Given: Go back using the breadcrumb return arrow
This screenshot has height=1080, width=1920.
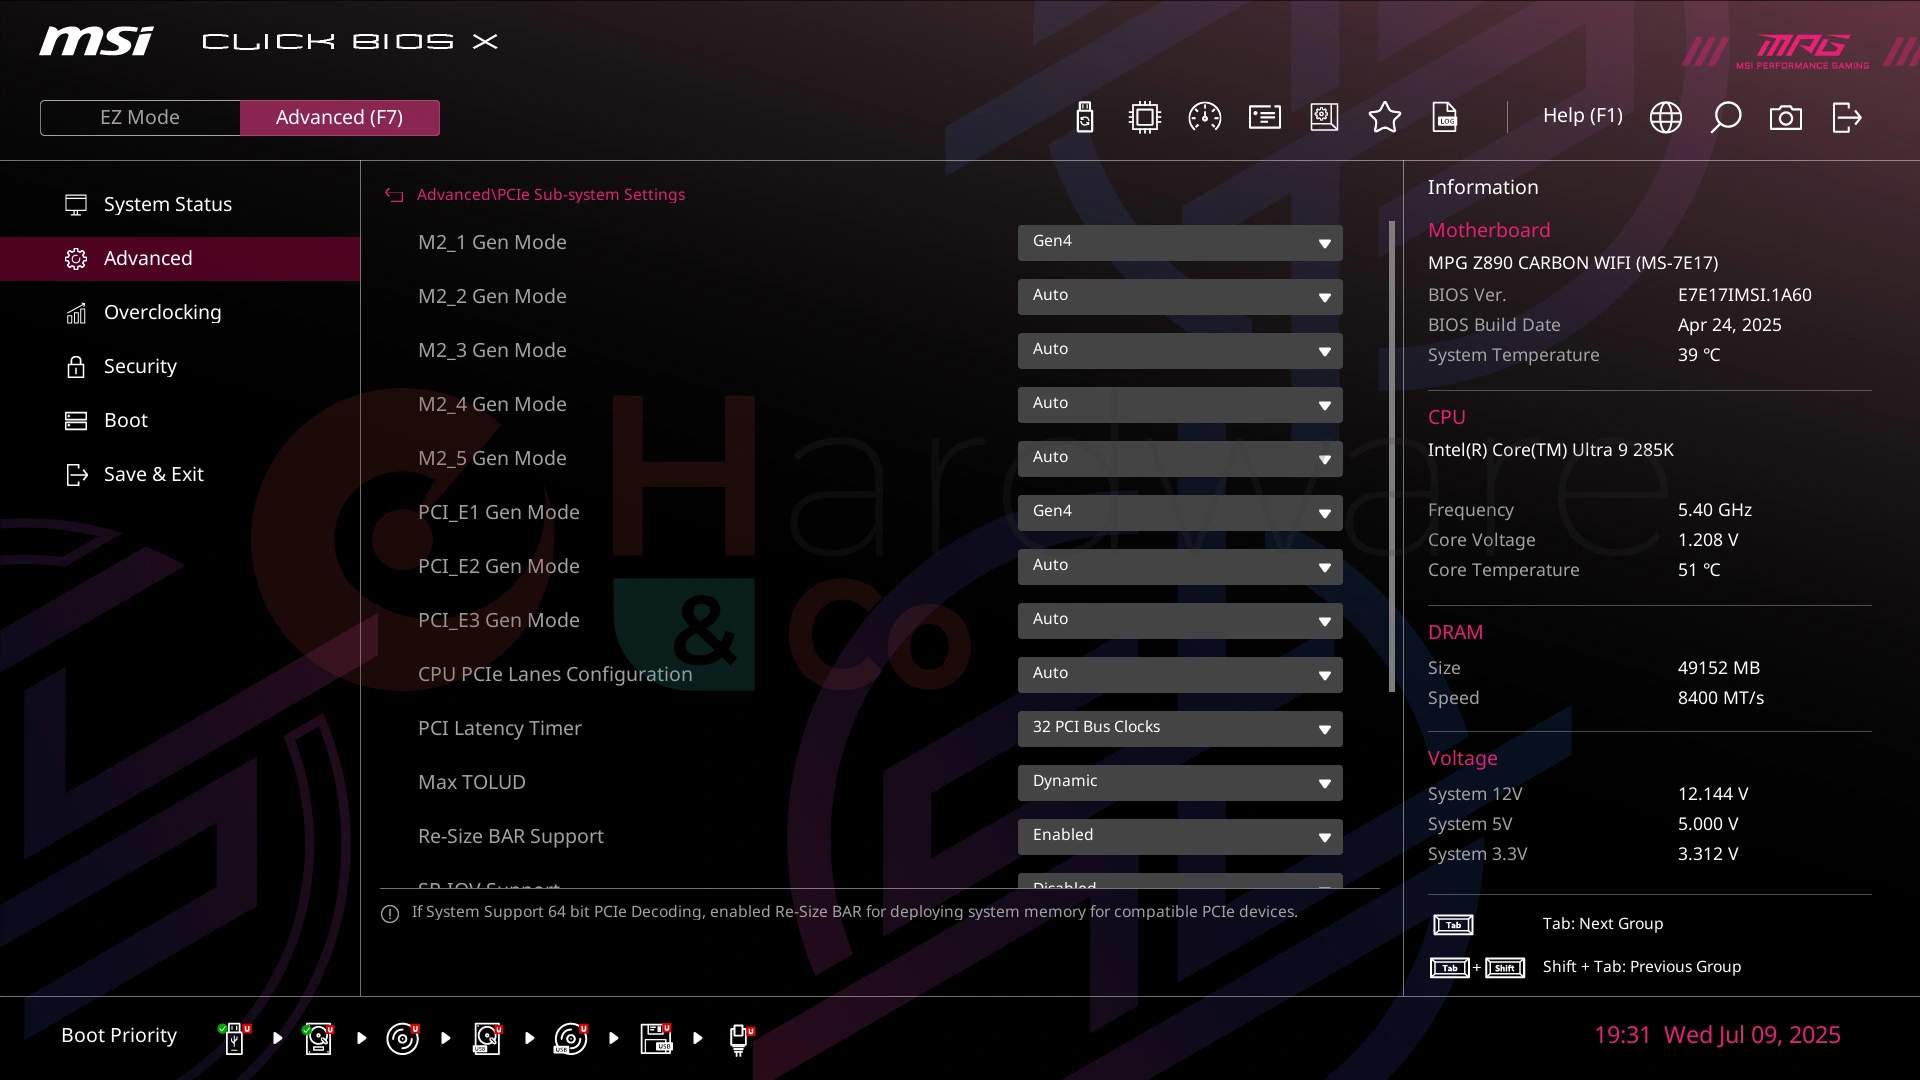Looking at the screenshot, I should pyautogui.click(x=394, y=195).
